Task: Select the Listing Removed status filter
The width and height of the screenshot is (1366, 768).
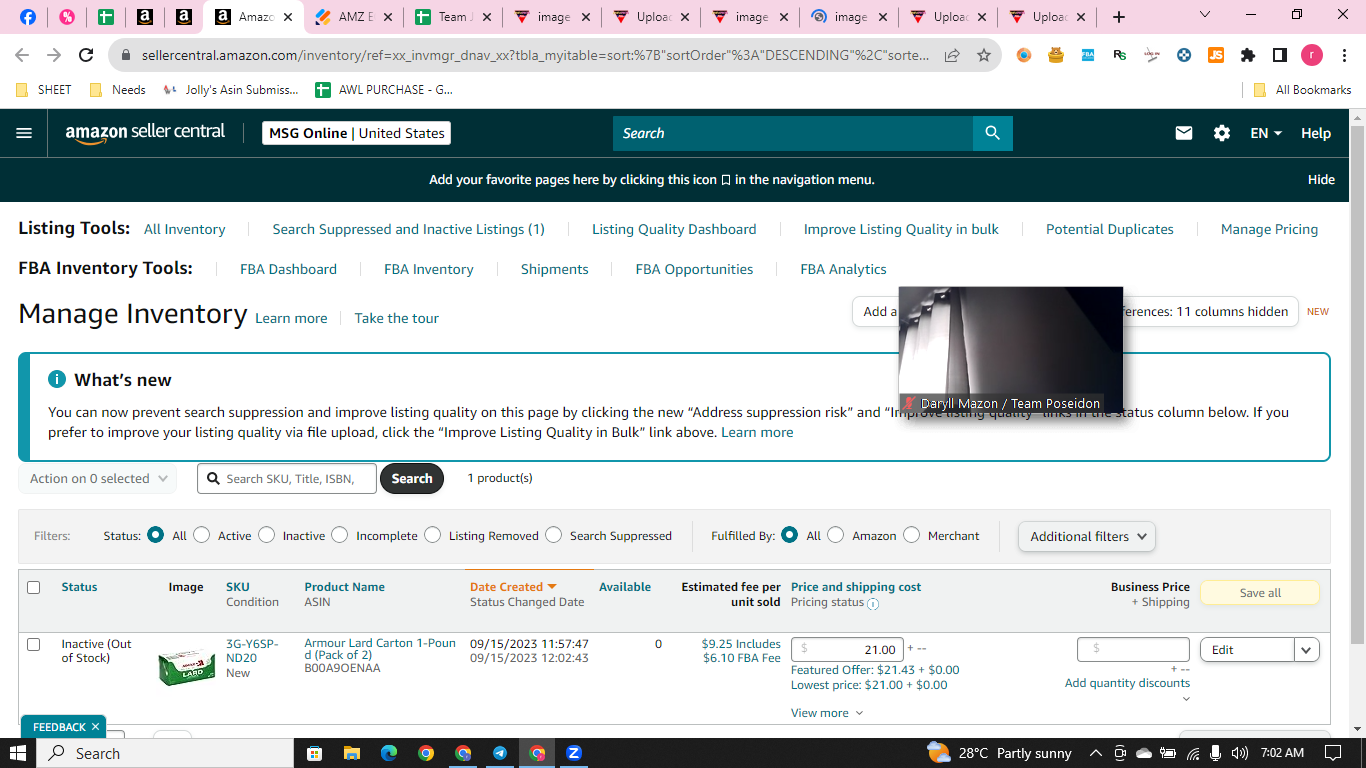Action: pos(432,535)
